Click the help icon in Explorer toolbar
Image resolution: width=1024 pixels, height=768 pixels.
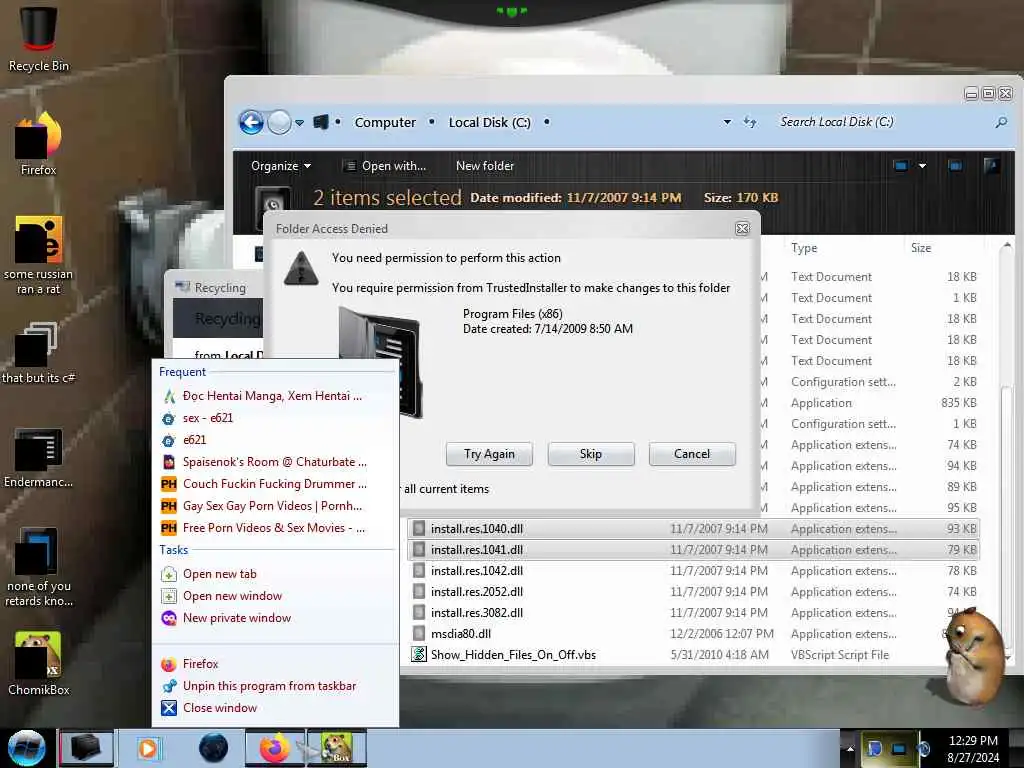(991, 166)
